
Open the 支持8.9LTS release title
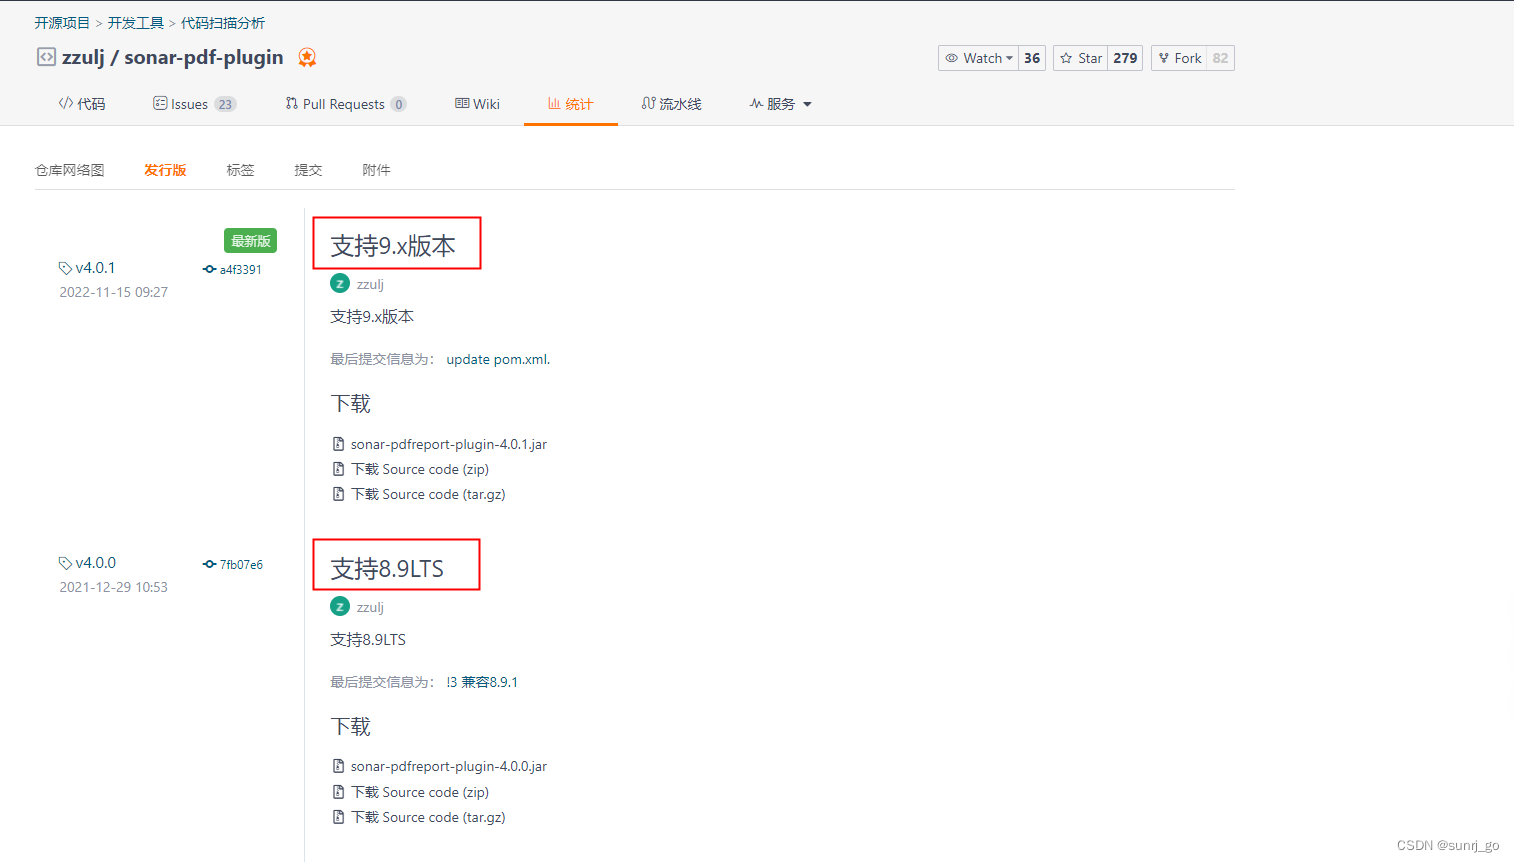point(387,569)
